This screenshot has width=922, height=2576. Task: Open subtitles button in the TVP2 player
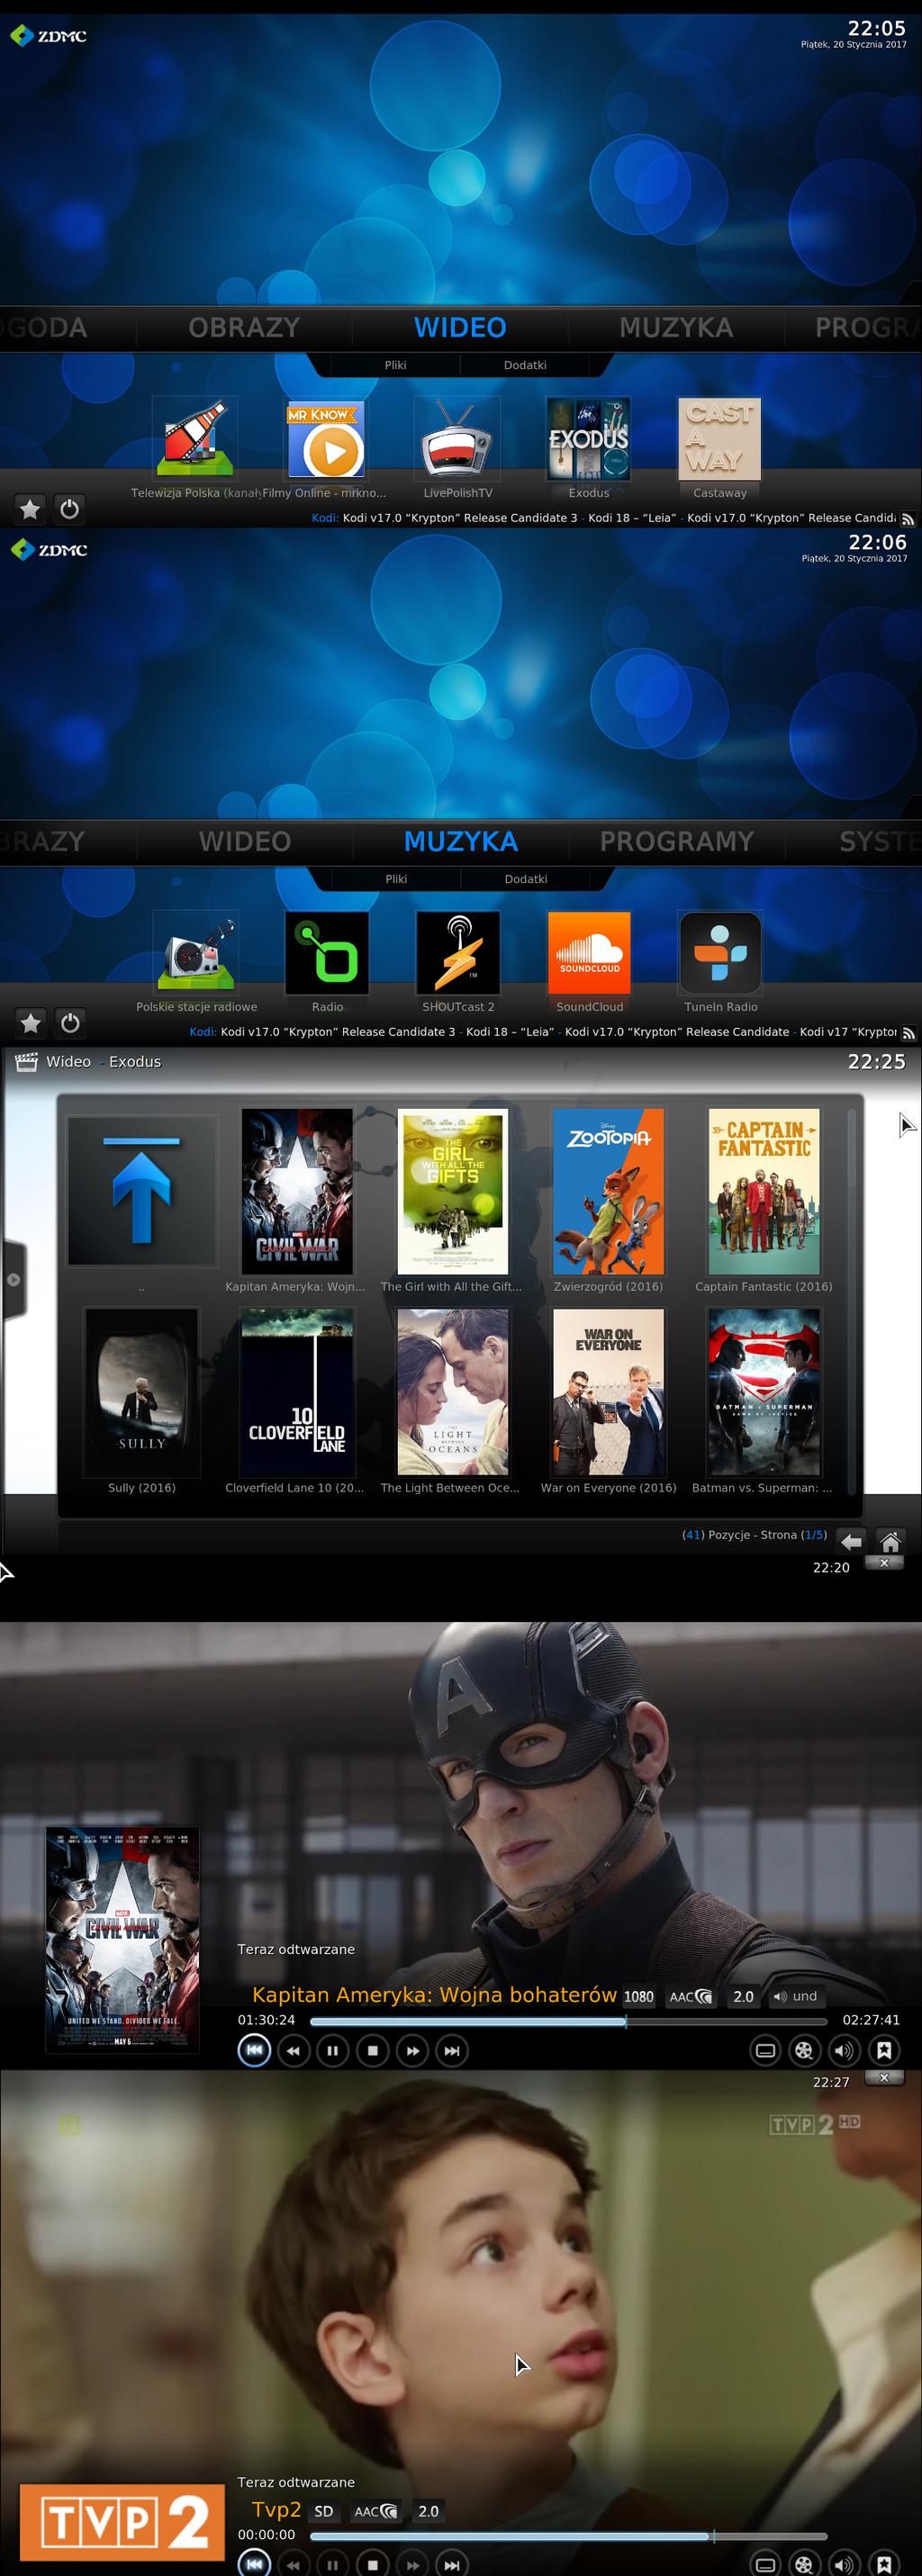pyautogui.click(x=765, y=2564)
